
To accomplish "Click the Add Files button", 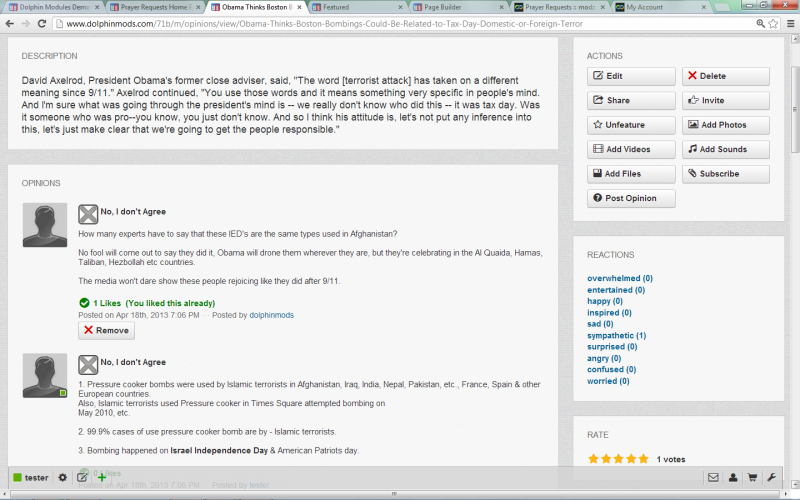I will click(631, 174).
